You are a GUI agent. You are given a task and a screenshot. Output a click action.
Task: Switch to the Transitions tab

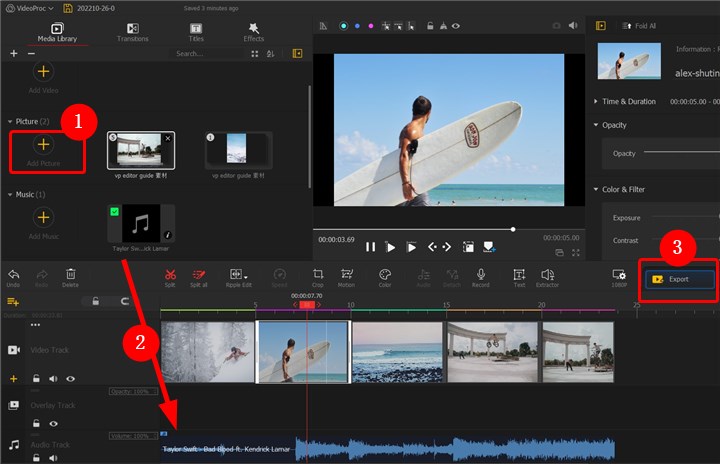132,32
